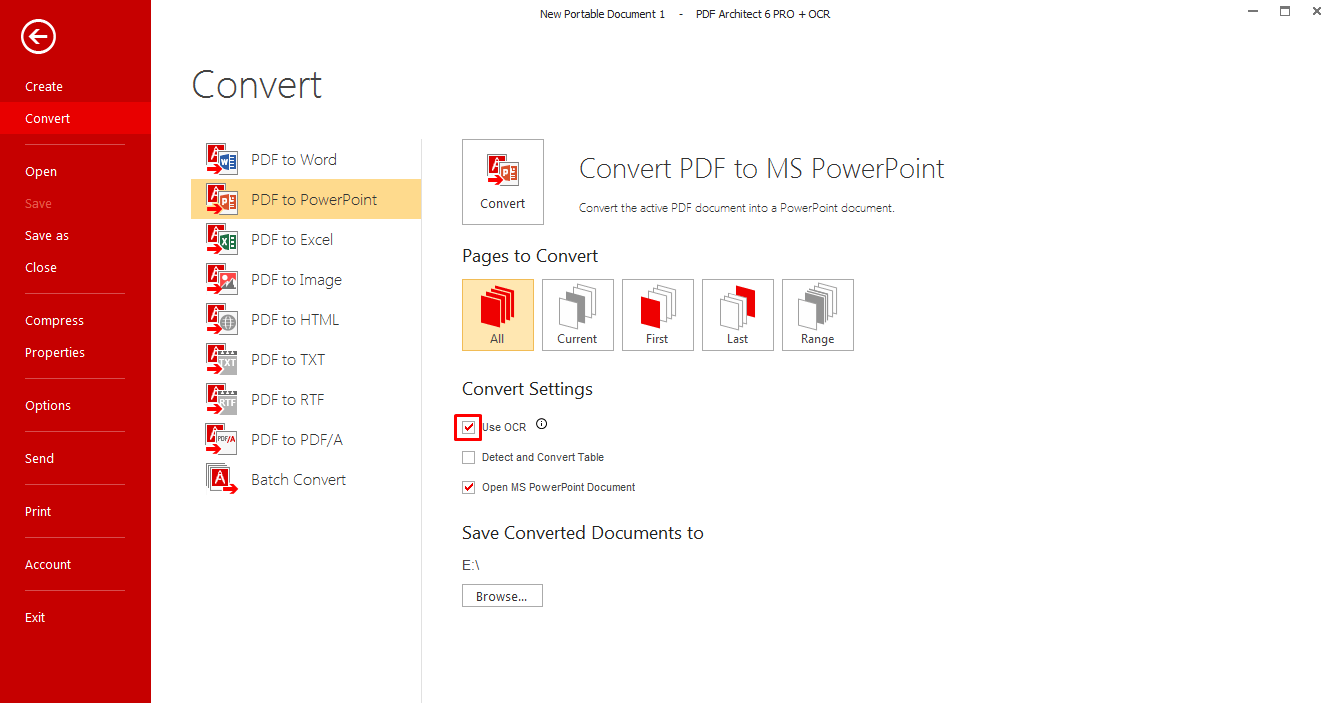Enable Detect and Convert Table
The image size is (1334, 703).
pos(469,457)
